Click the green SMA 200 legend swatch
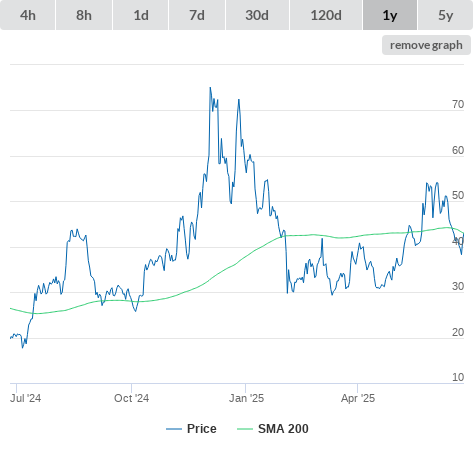Screen dimensions: 474x455 point(245,429)
